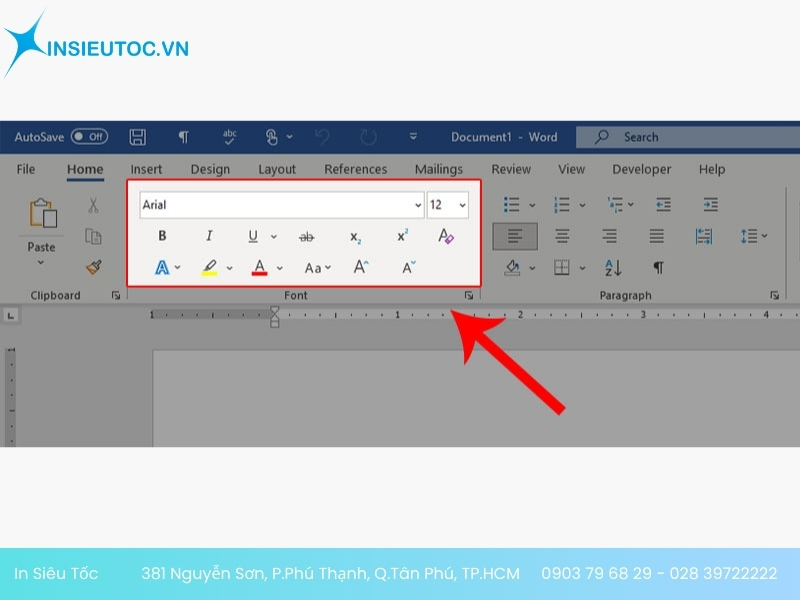Click the Subscript button
The height and width of the screenshot is (600, 800).
coord(355,236)
